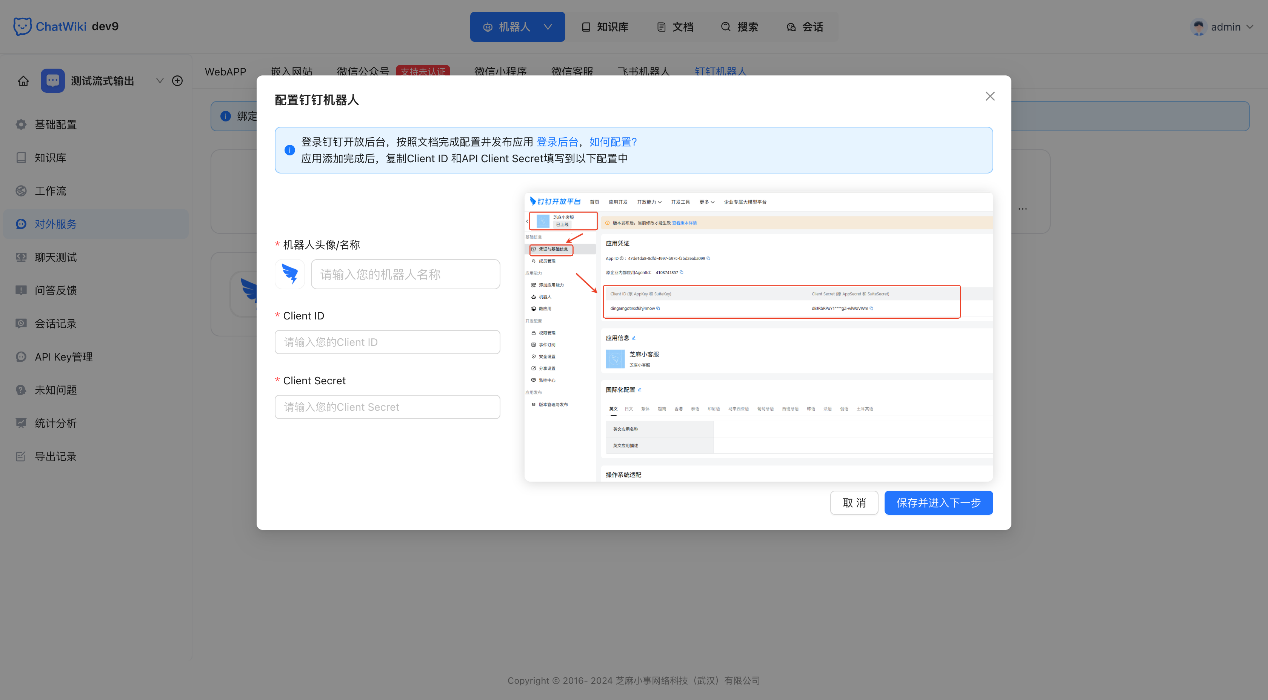Click the DingTalk console guide screenshot
Viewport: 1268px width, 700px height.
click(759, 337)
